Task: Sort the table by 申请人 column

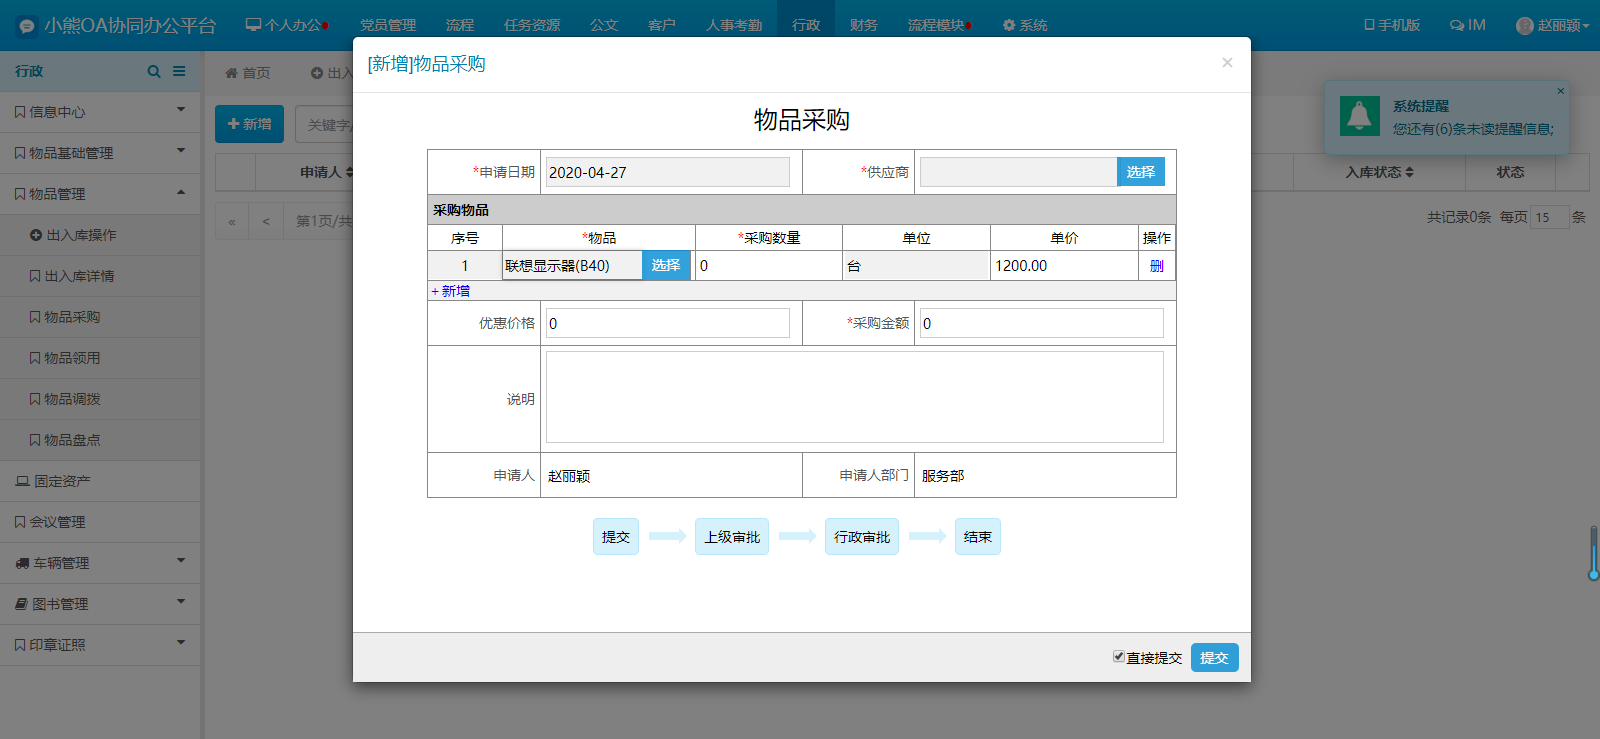Action: point(327,172)
